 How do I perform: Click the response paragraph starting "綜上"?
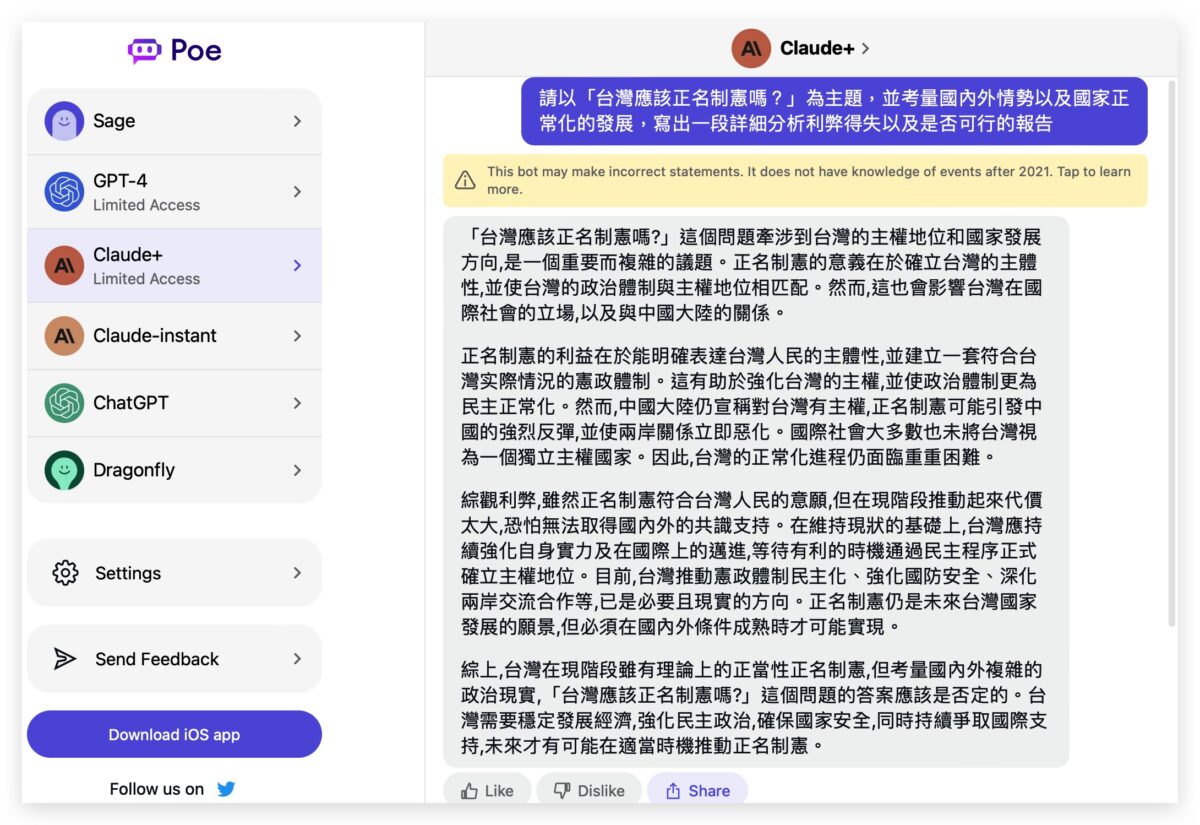coord(754,707)
